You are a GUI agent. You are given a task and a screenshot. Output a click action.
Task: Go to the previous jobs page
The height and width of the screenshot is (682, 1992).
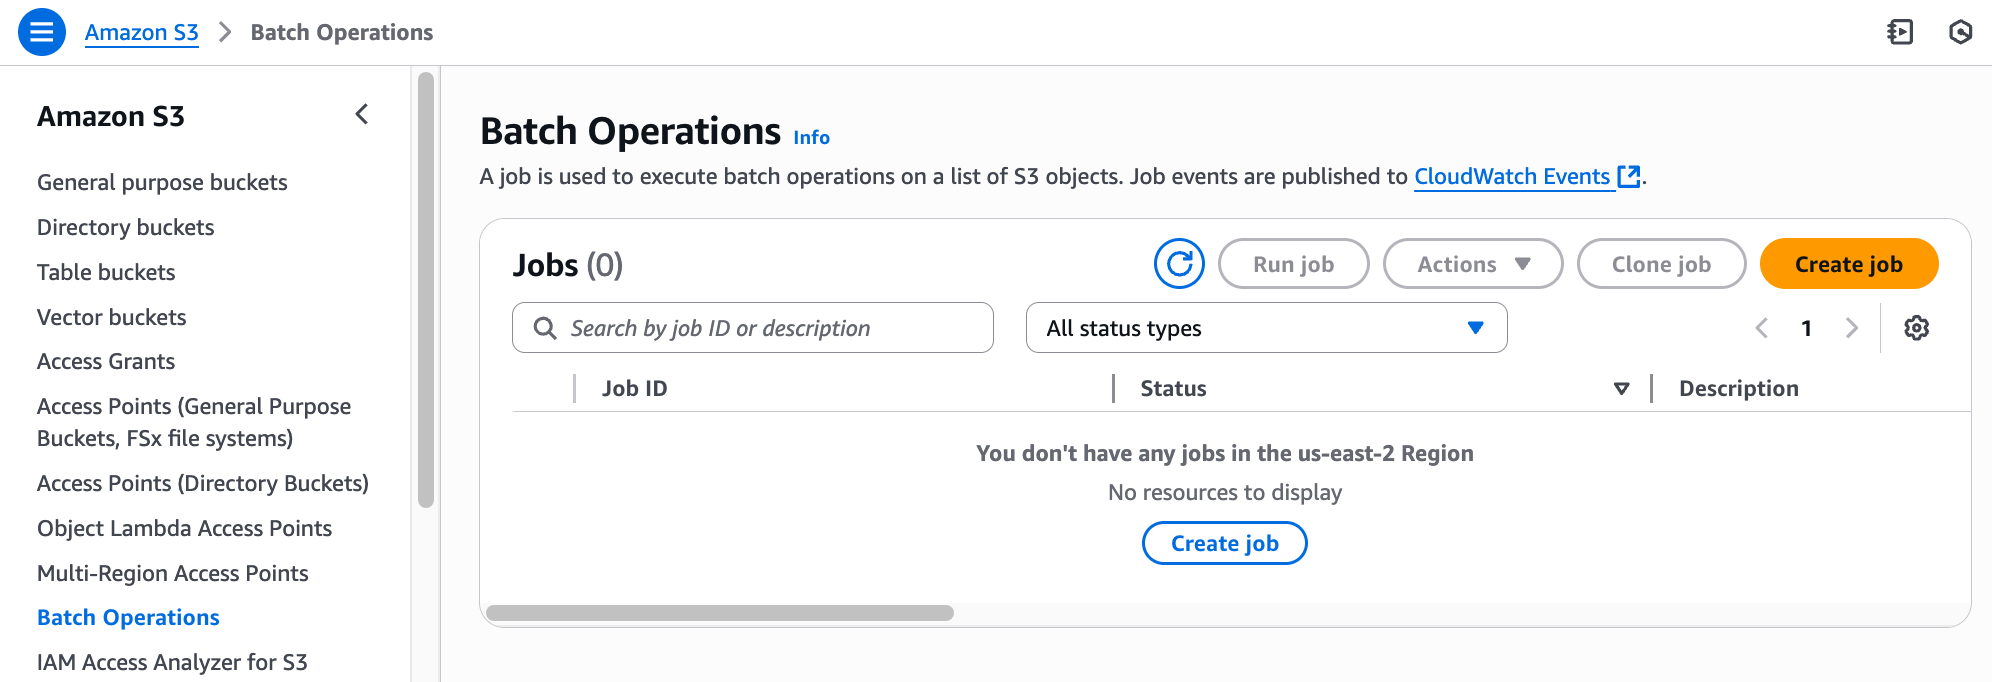click(x=1762, y=328)
